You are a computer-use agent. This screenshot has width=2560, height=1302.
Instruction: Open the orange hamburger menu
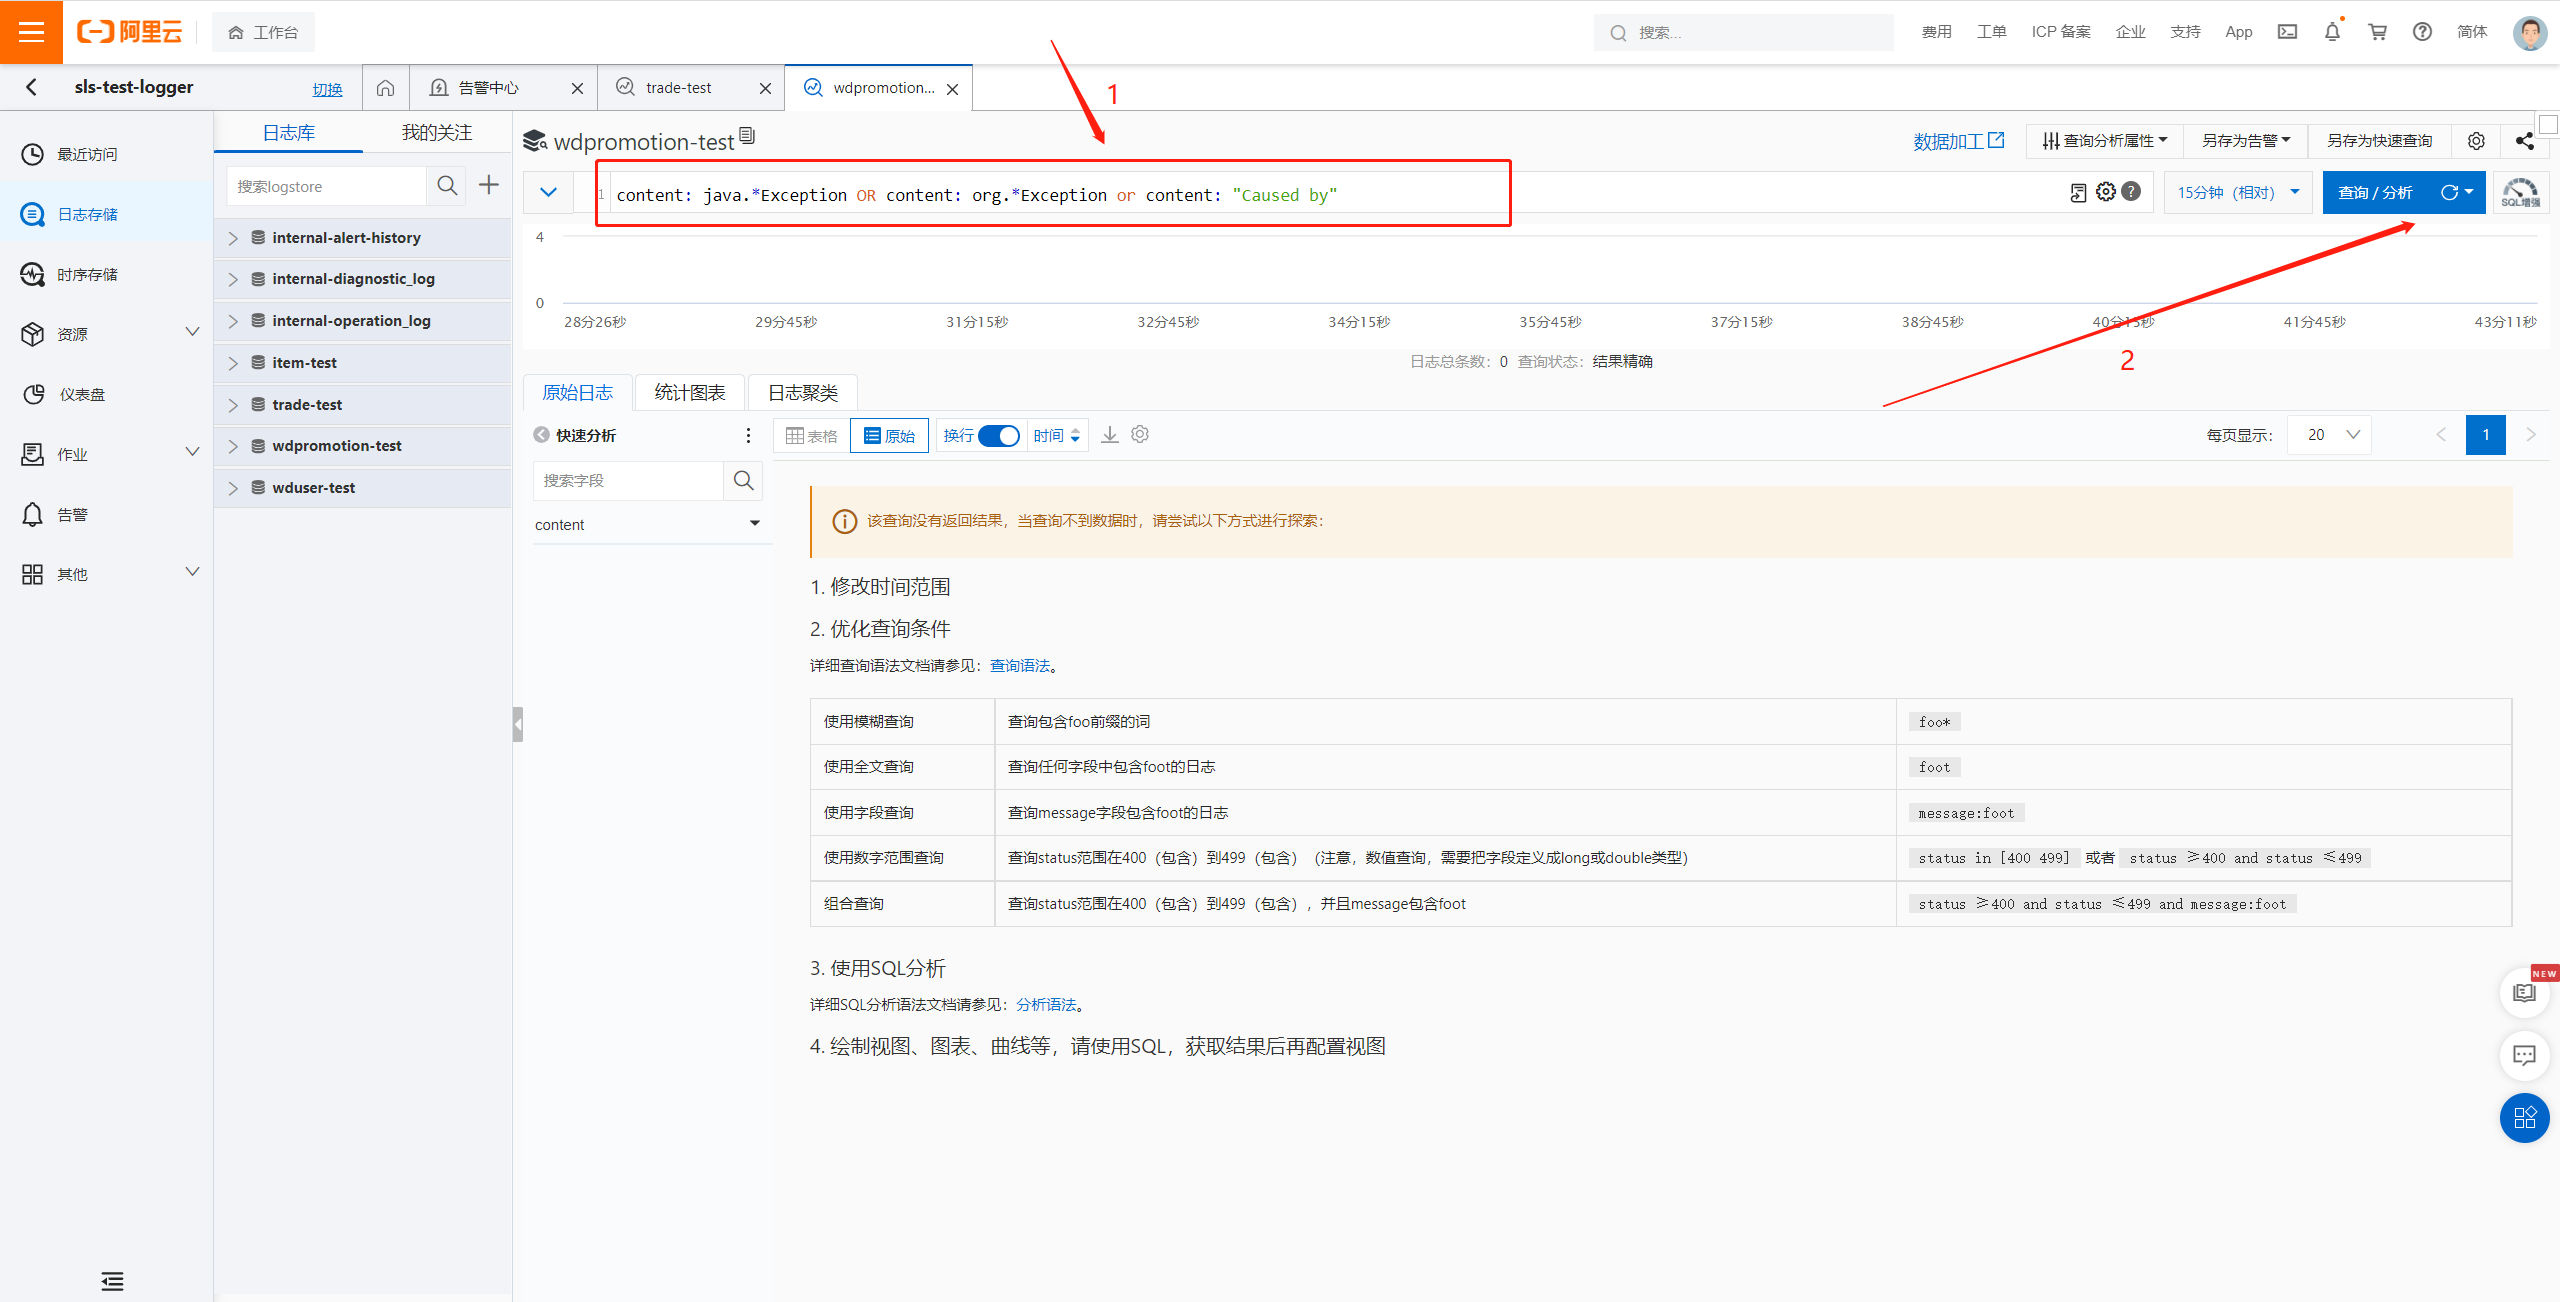click(31, 32)
